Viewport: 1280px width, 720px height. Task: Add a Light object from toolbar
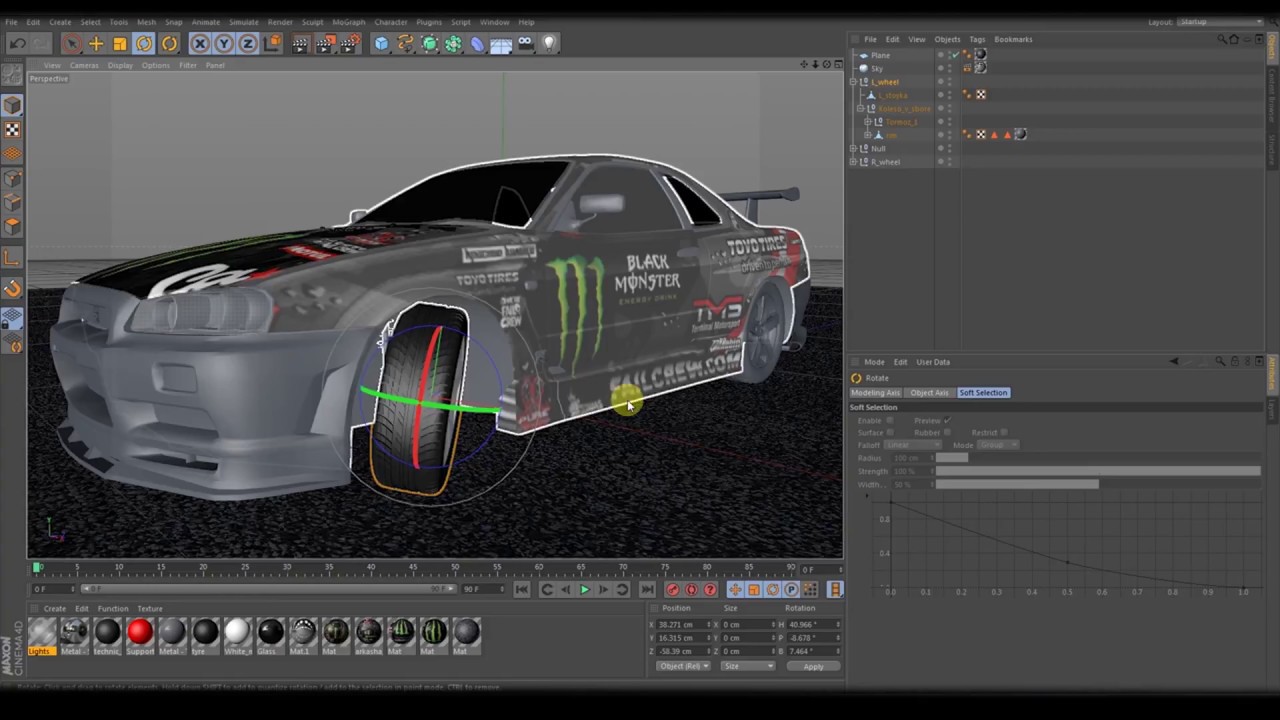[549, 43]
